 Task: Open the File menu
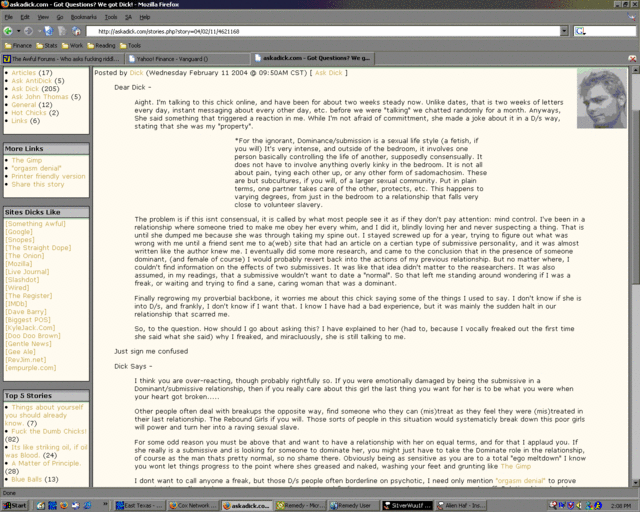9,17
